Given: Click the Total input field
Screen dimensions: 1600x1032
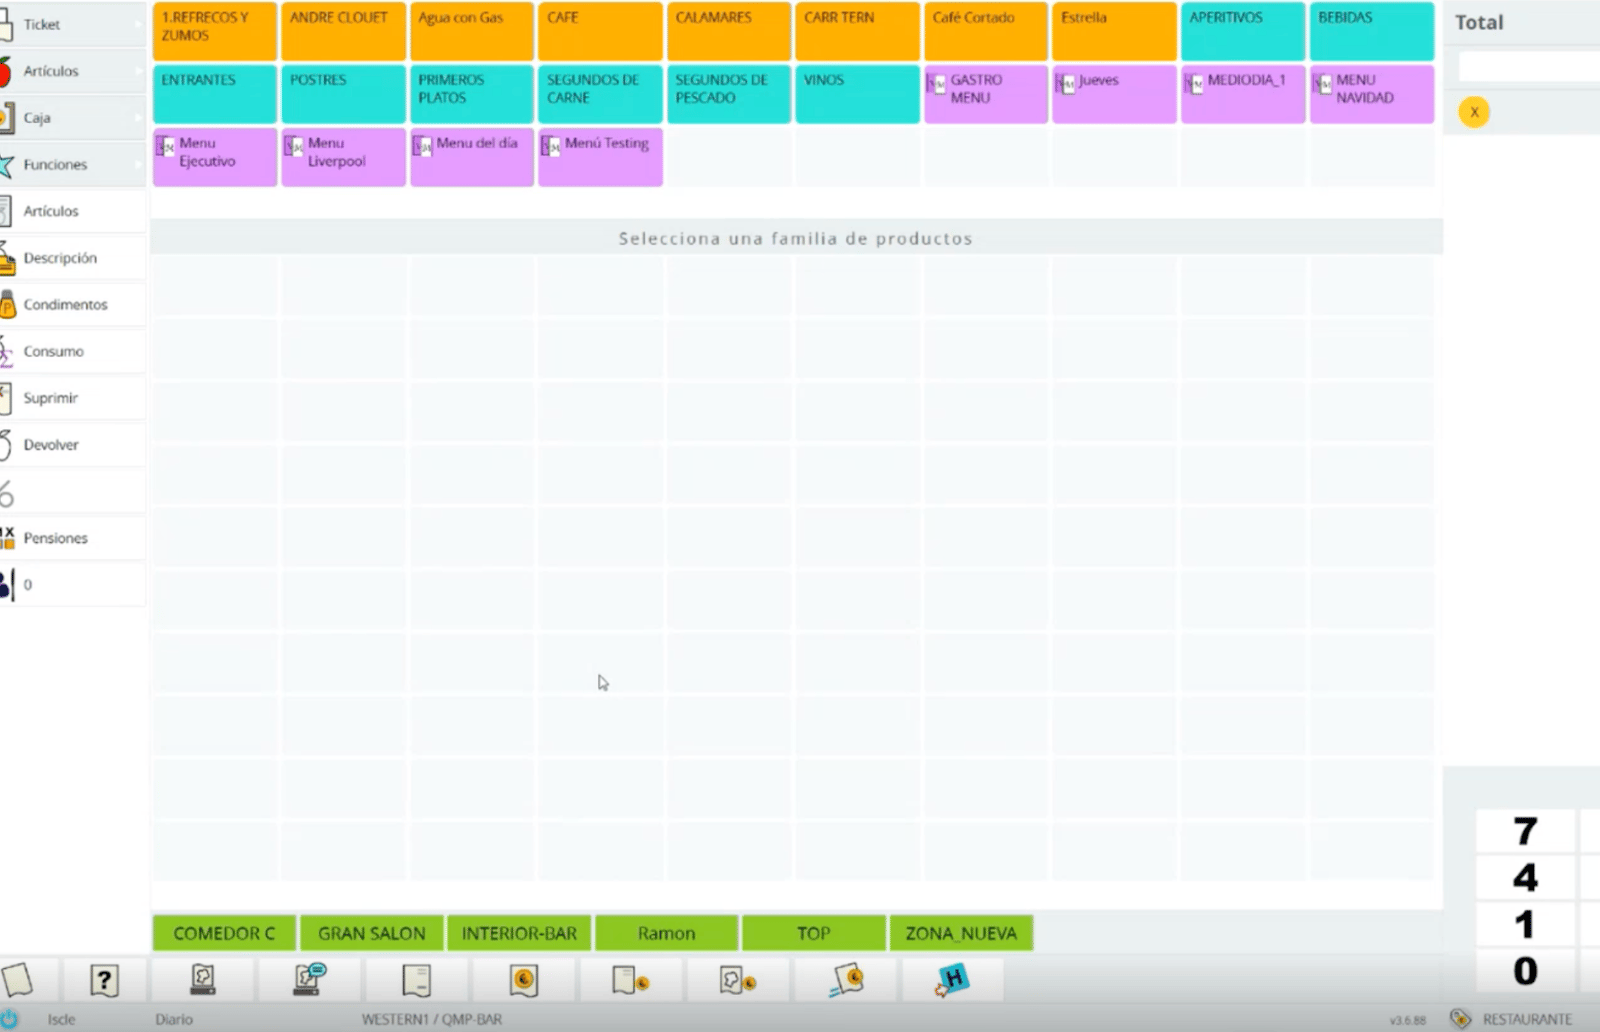Looking at the screenshot, I should pyautogui.click(x=1529, y=67).
